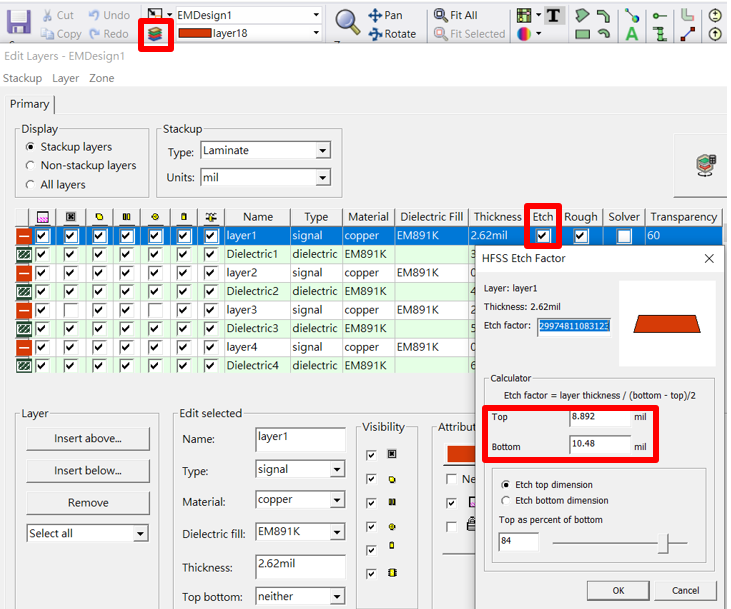Select the All layers radio button
This screenshot has width=731, height=609.
30,185
